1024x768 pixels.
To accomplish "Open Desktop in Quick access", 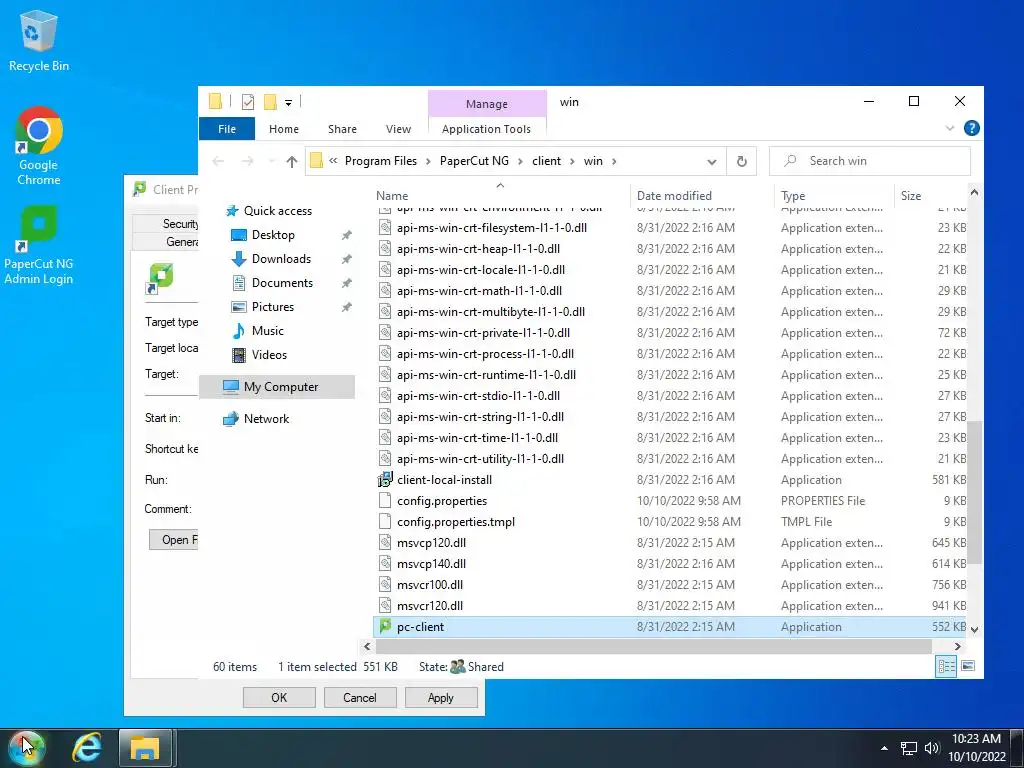I will [x=273, y=234].
